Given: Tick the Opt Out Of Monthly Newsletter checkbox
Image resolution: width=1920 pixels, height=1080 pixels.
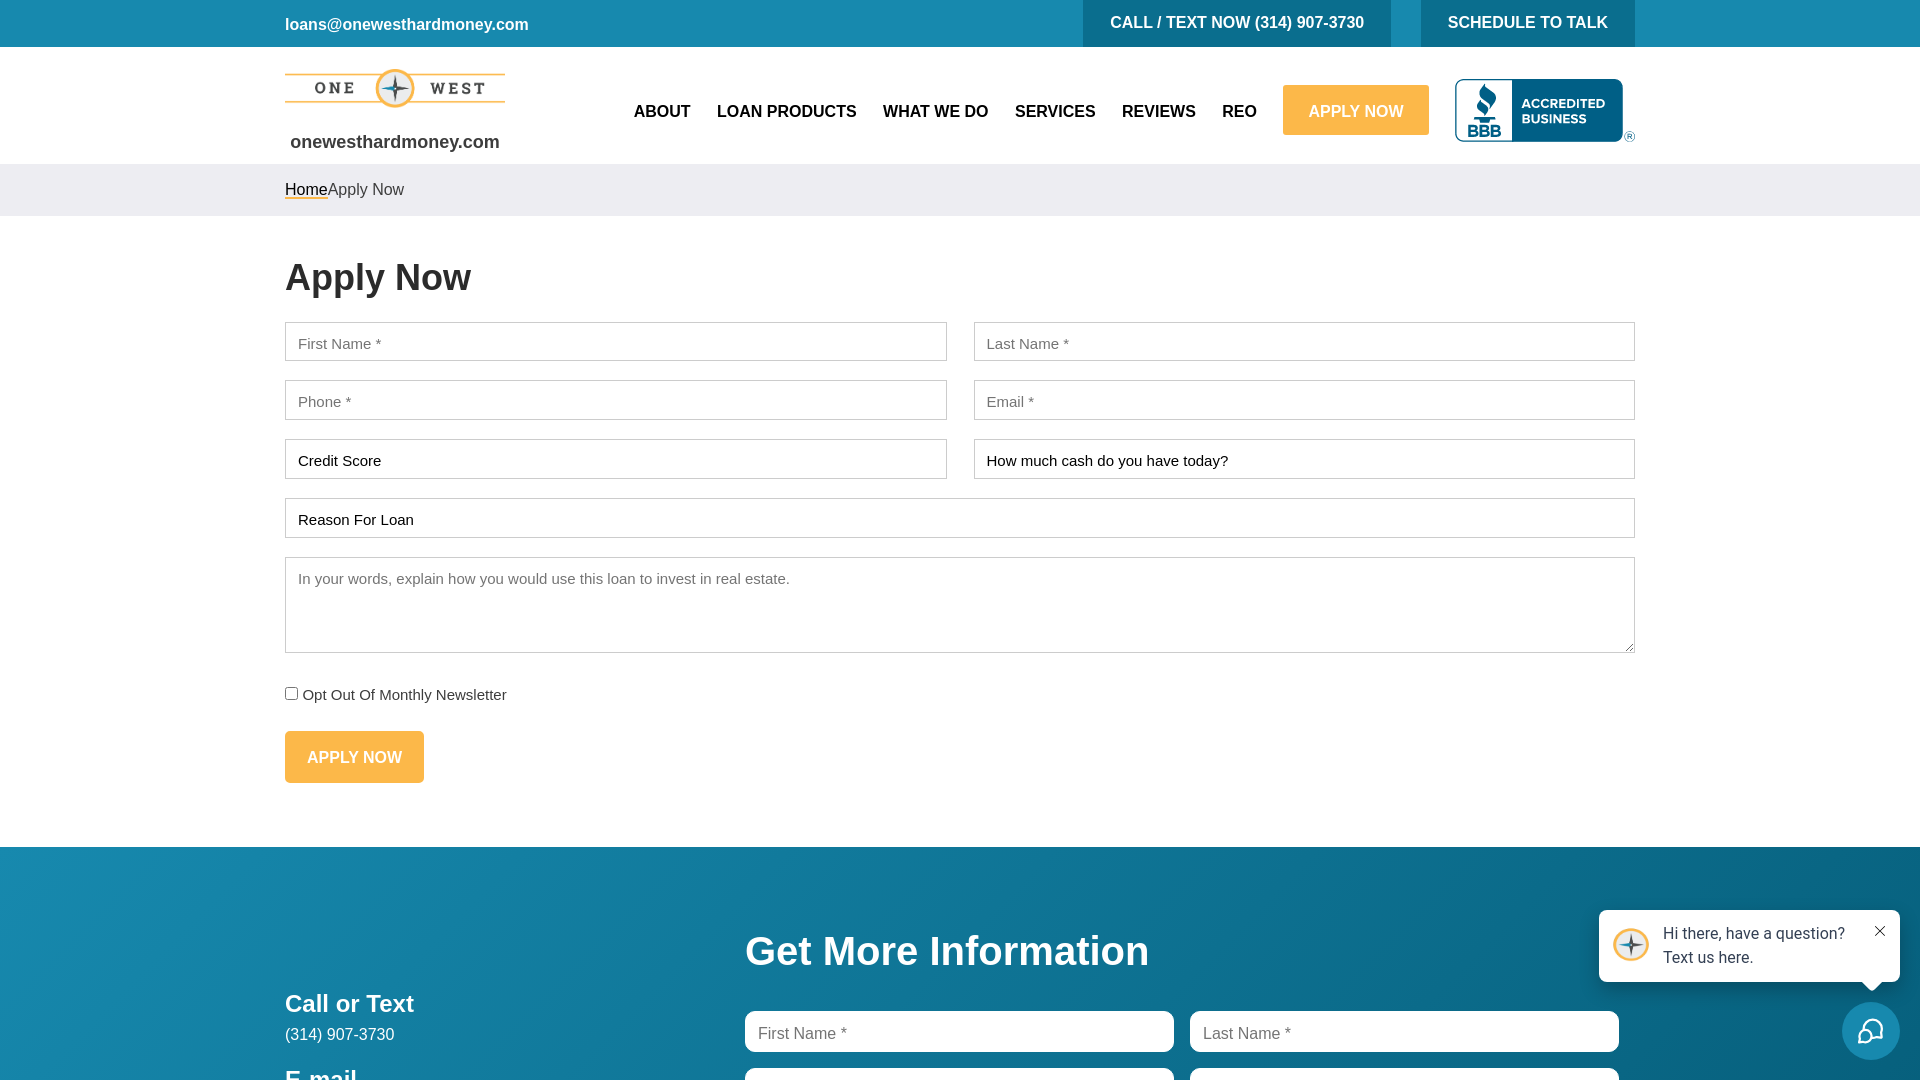Looking at the screenshot, I should 292,693.
